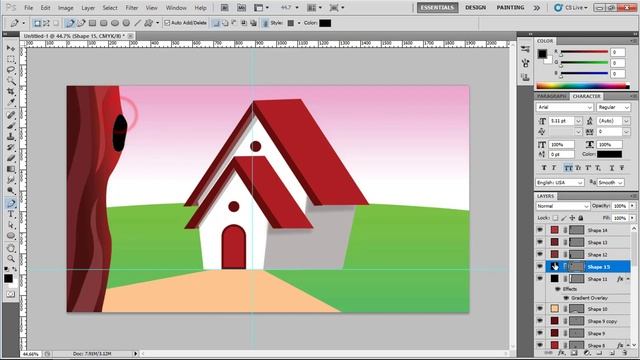The height and width of the screenshot is (360, 640).
Task: Switch to the Painting workspace
Action: click(510, 8)
